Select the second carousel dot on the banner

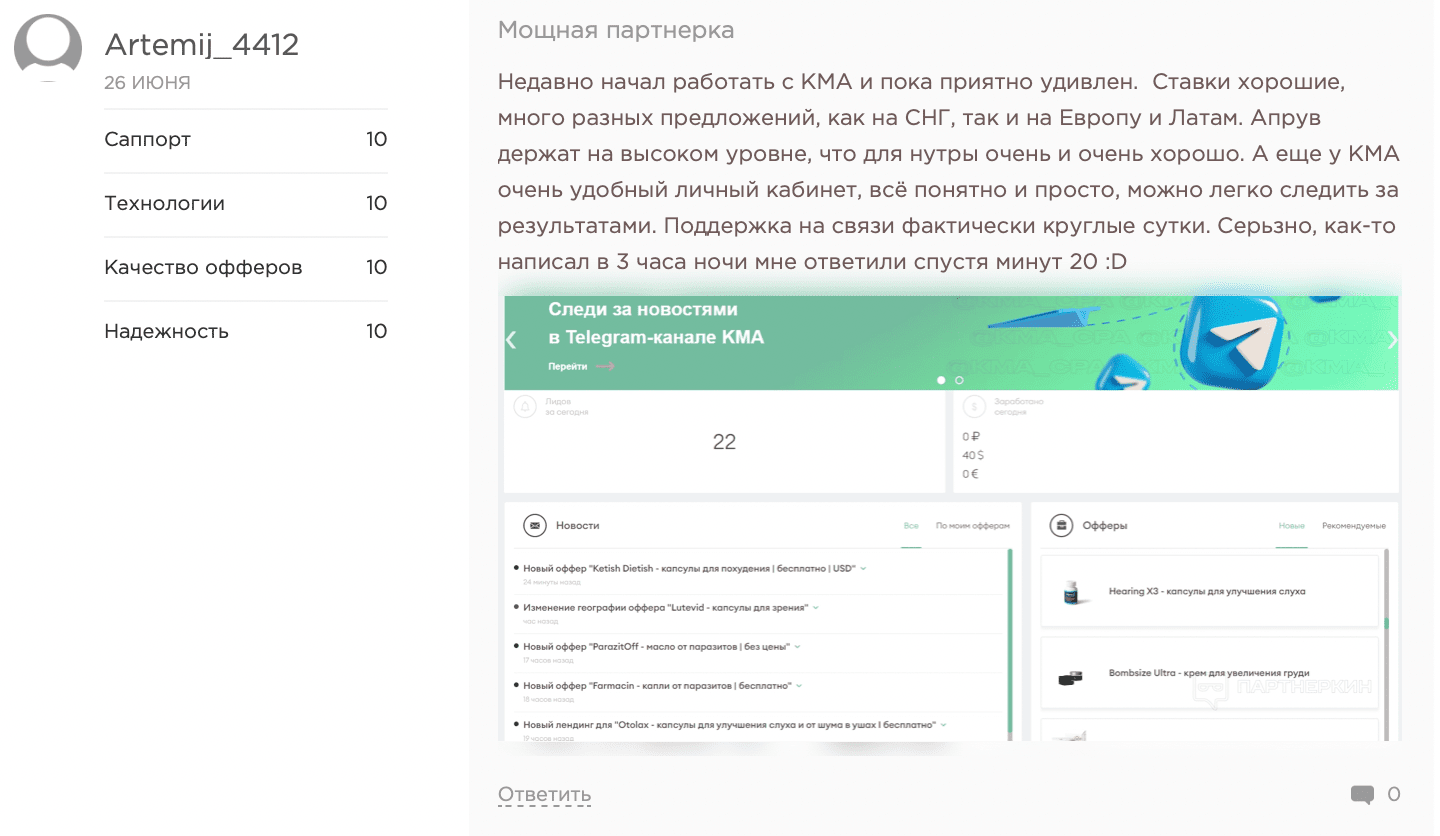coord(959,380)
